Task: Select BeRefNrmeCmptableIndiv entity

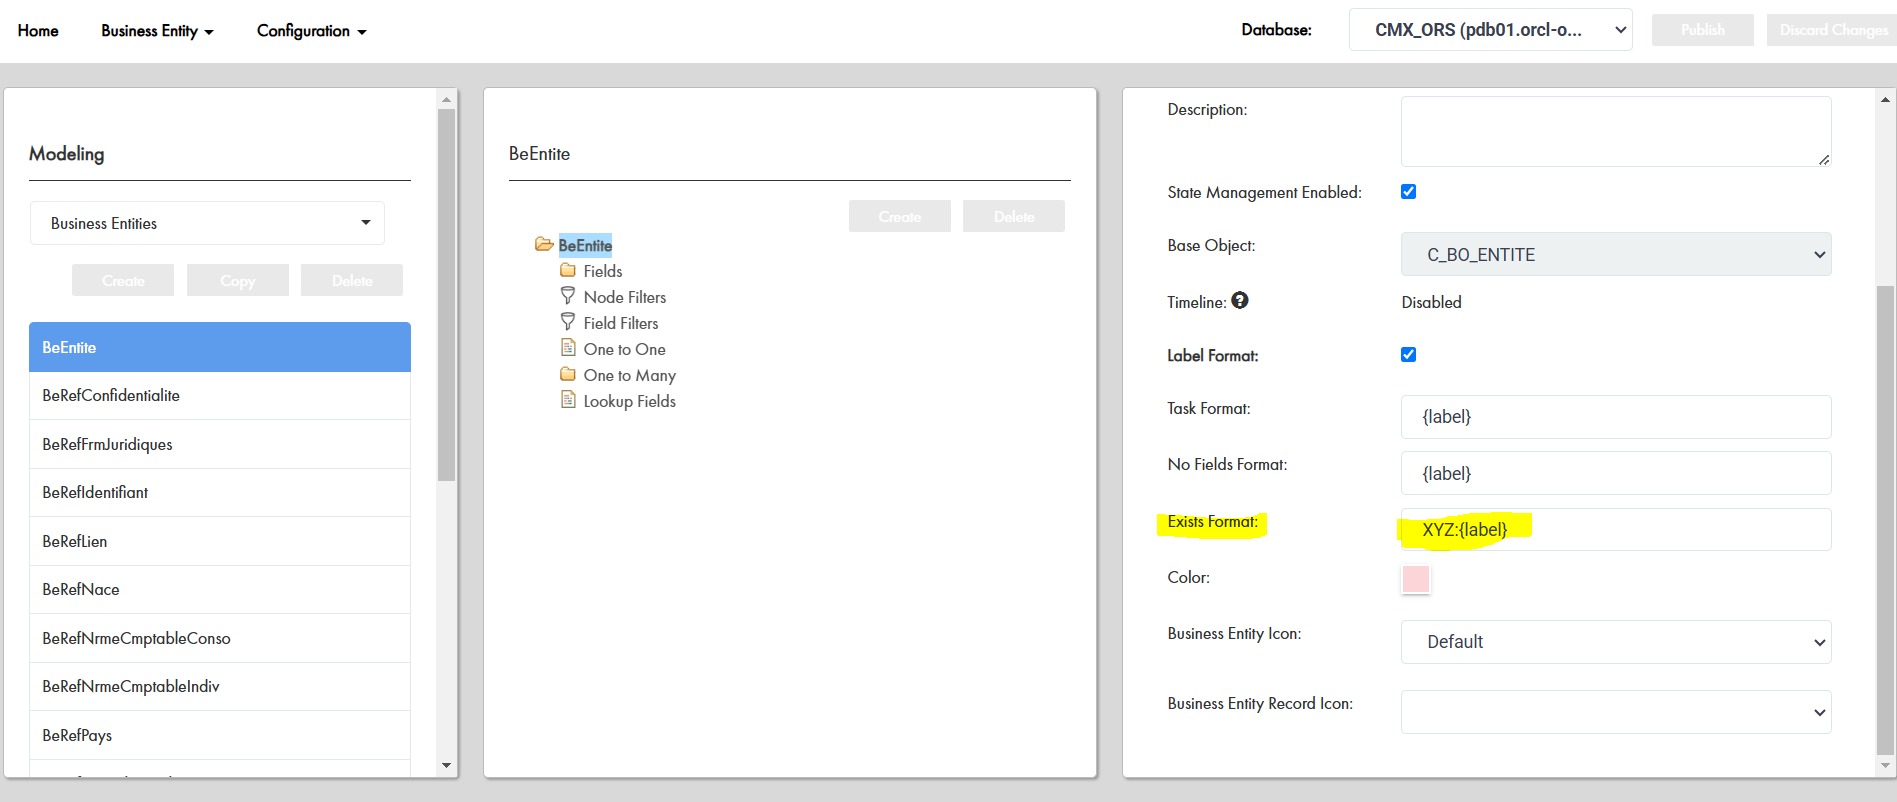Action: [220, 687]
